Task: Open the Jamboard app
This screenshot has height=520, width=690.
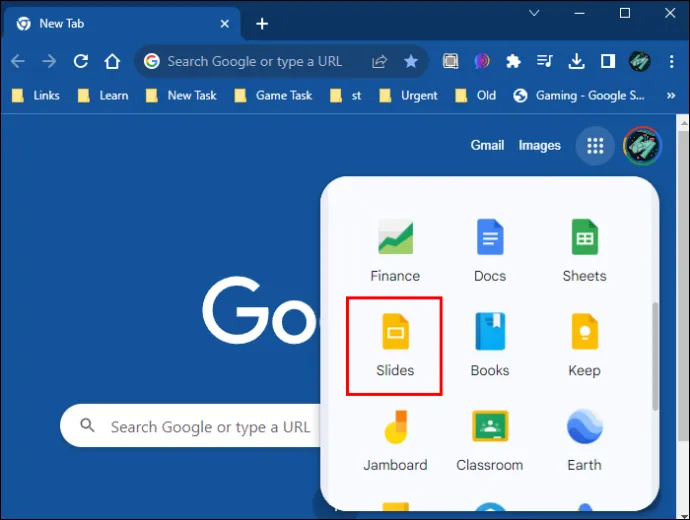Action: pyautogui.click(x=395, y=440)
